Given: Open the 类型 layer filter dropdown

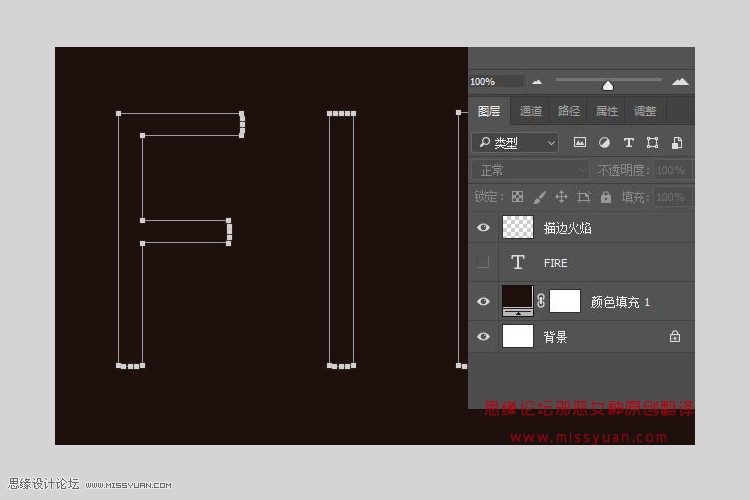Looking at the screenshot, I should 515,143.
